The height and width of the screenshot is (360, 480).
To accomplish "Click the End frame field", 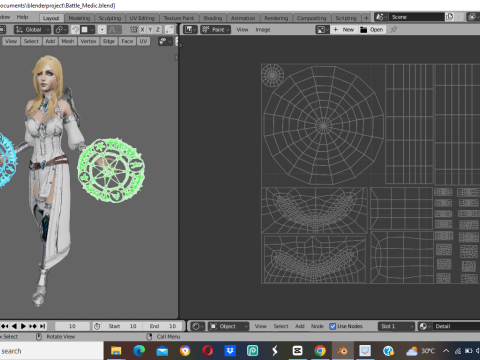I will coord(163,326).
